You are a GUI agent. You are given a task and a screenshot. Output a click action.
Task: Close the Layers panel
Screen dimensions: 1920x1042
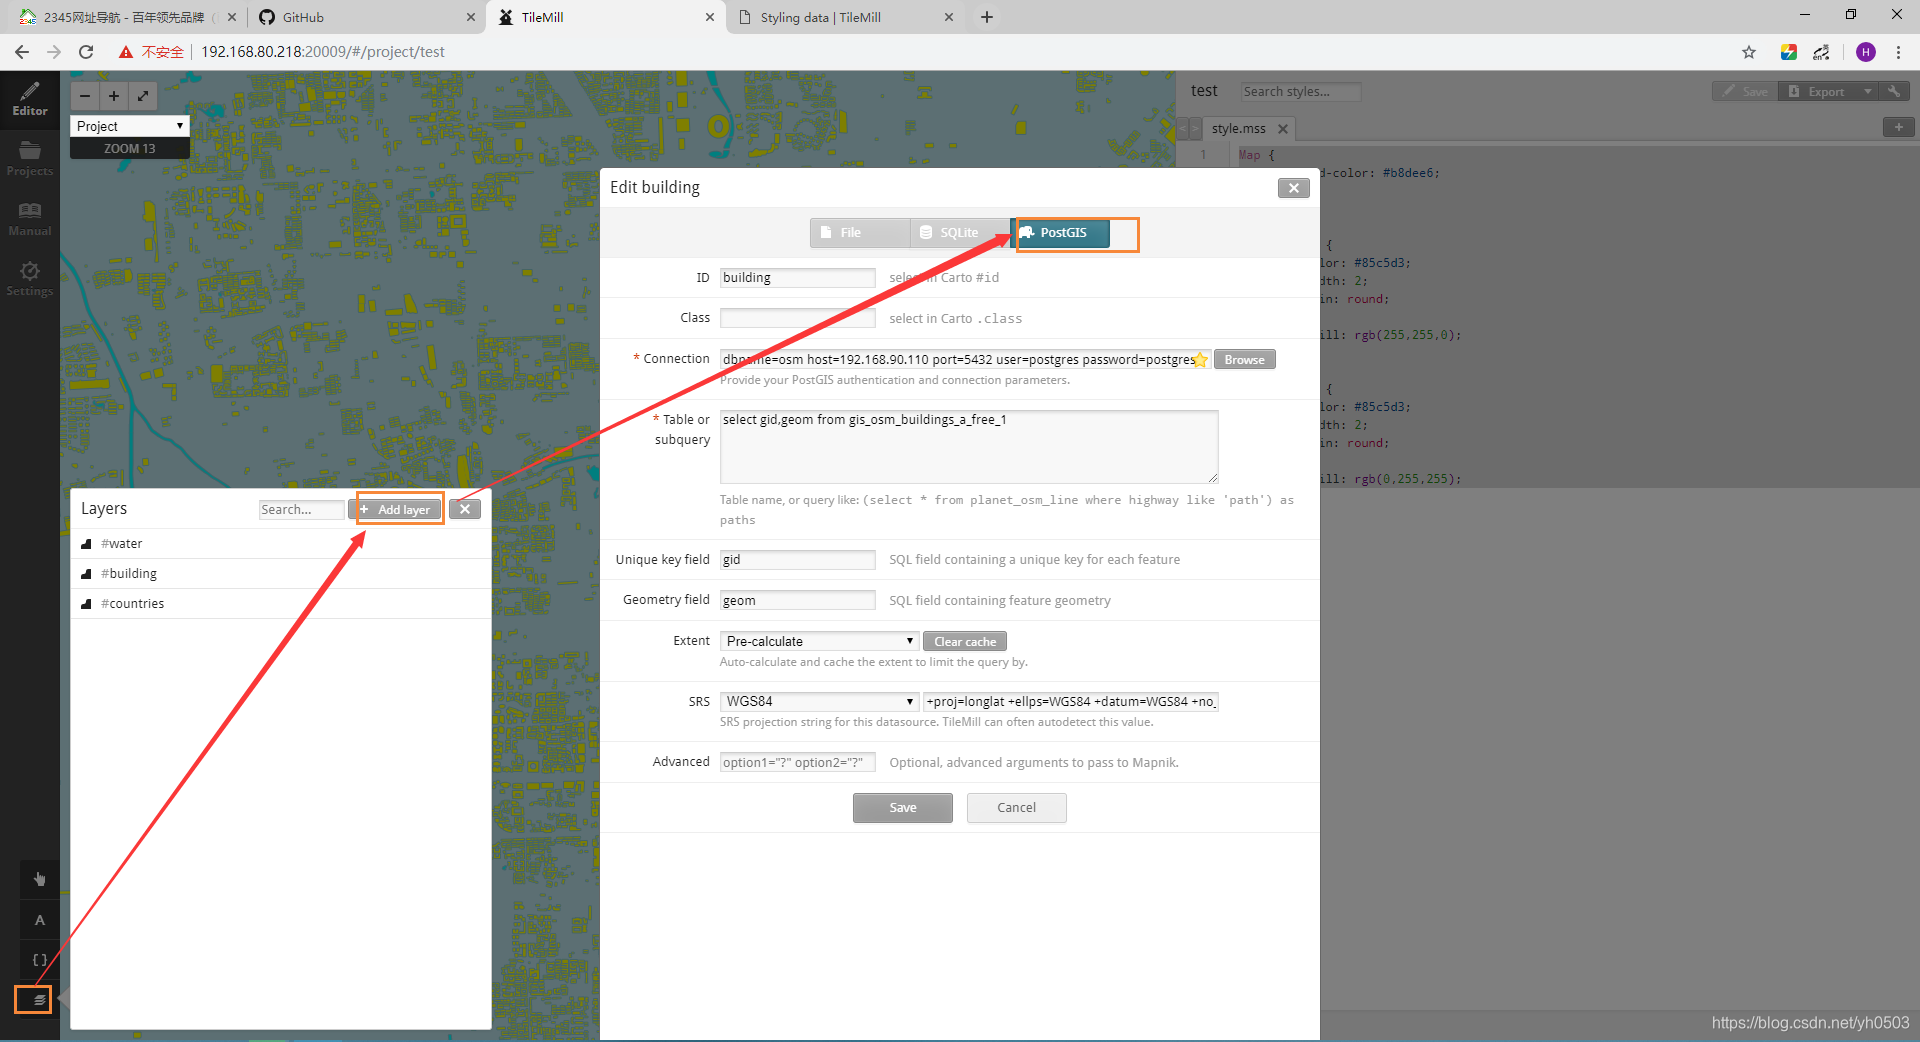pyautogui.click(x=465, y=509)
